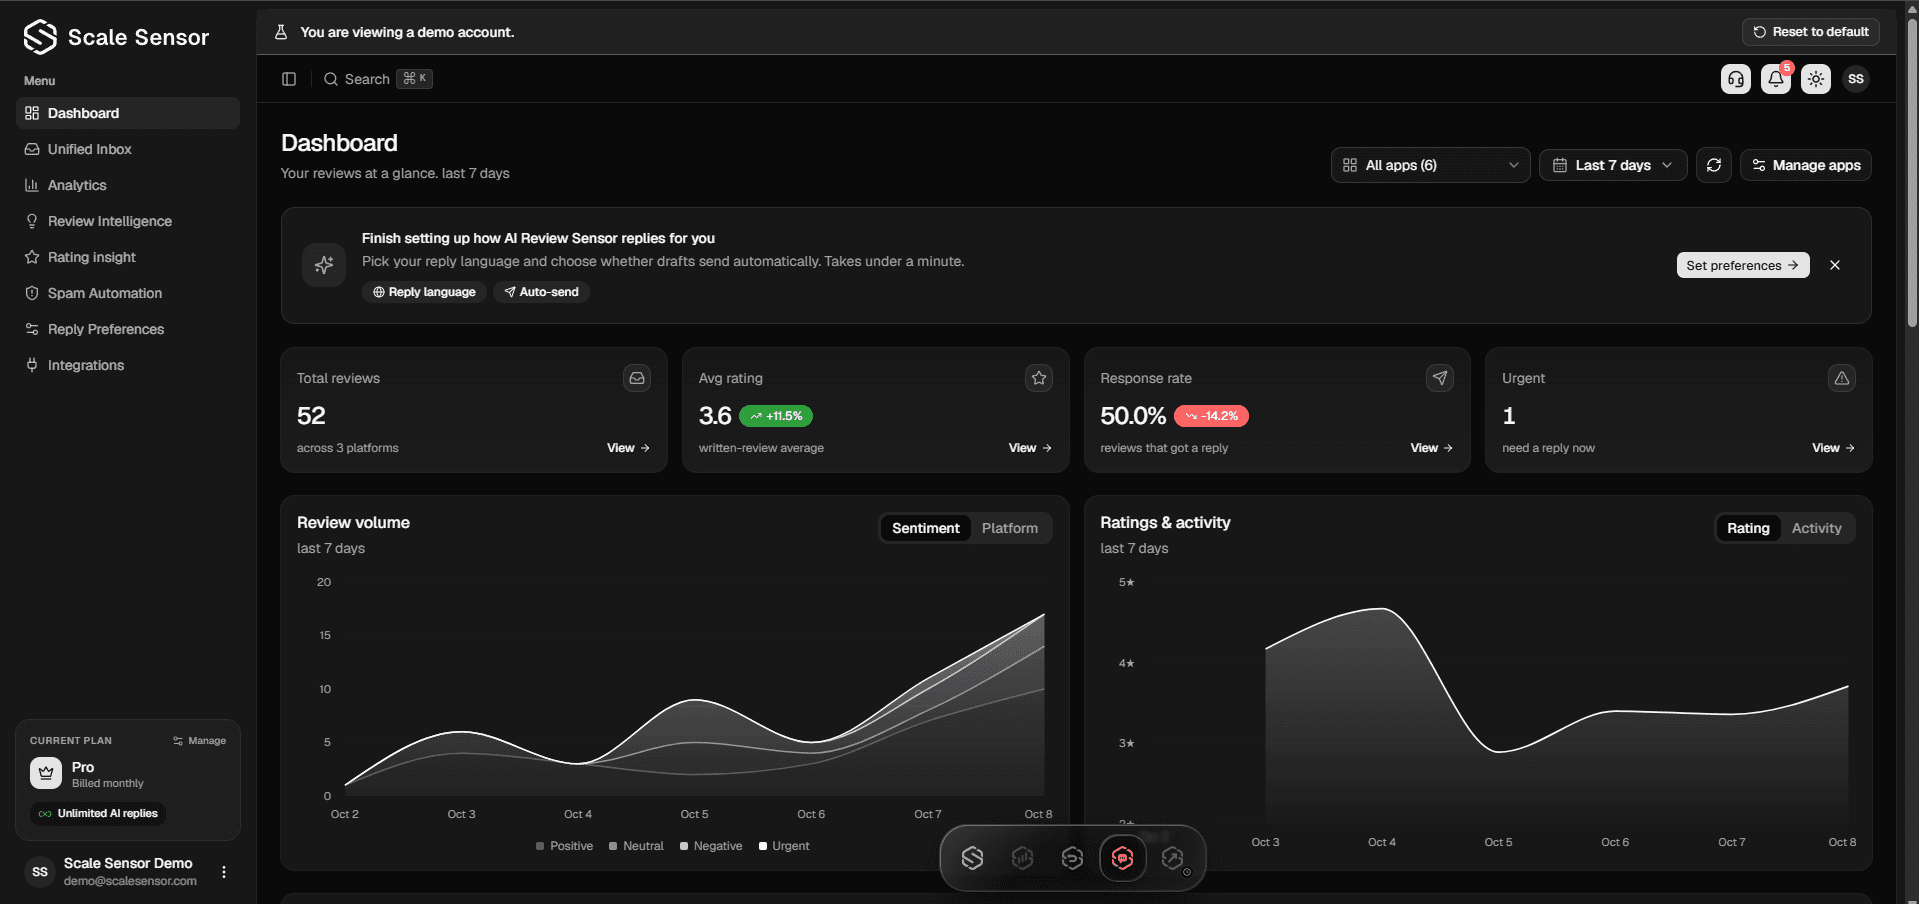Open the reply arrow hexagon in bottom dock
1919x904 pixels.
point(1073,858)
